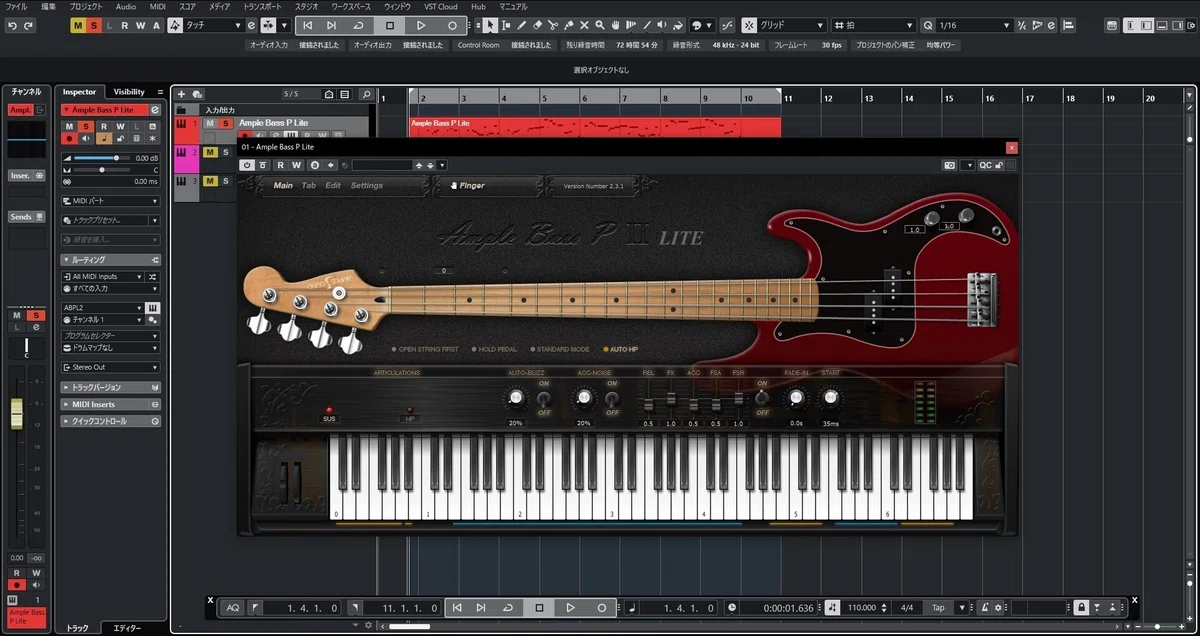Screen dimensions: 1200x636
Task: Toggle cycle loop in top toolbar
Action: [x=358, y=25]
